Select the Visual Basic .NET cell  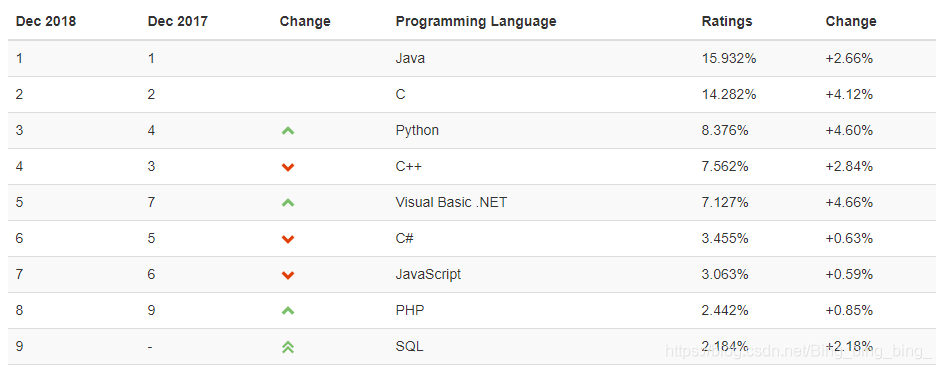click(x=451, y=202)
